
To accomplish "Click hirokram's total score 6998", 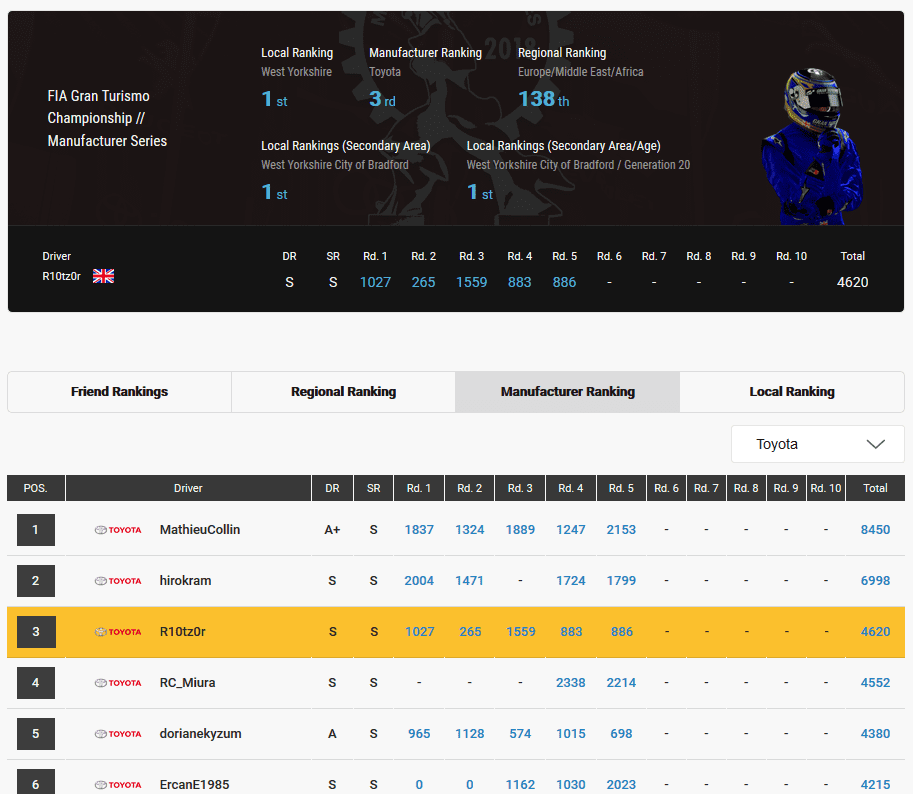I will pyautogui.click(x=875, y=581).
